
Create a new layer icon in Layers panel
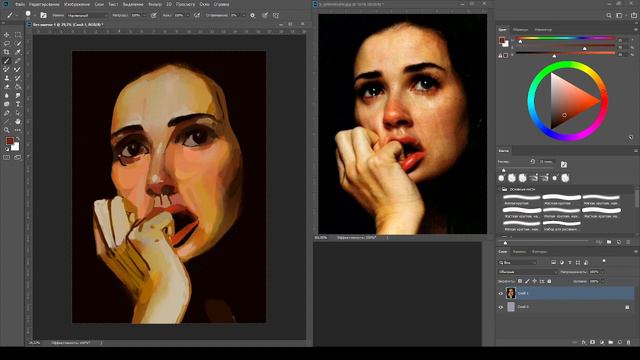[620, 342]
